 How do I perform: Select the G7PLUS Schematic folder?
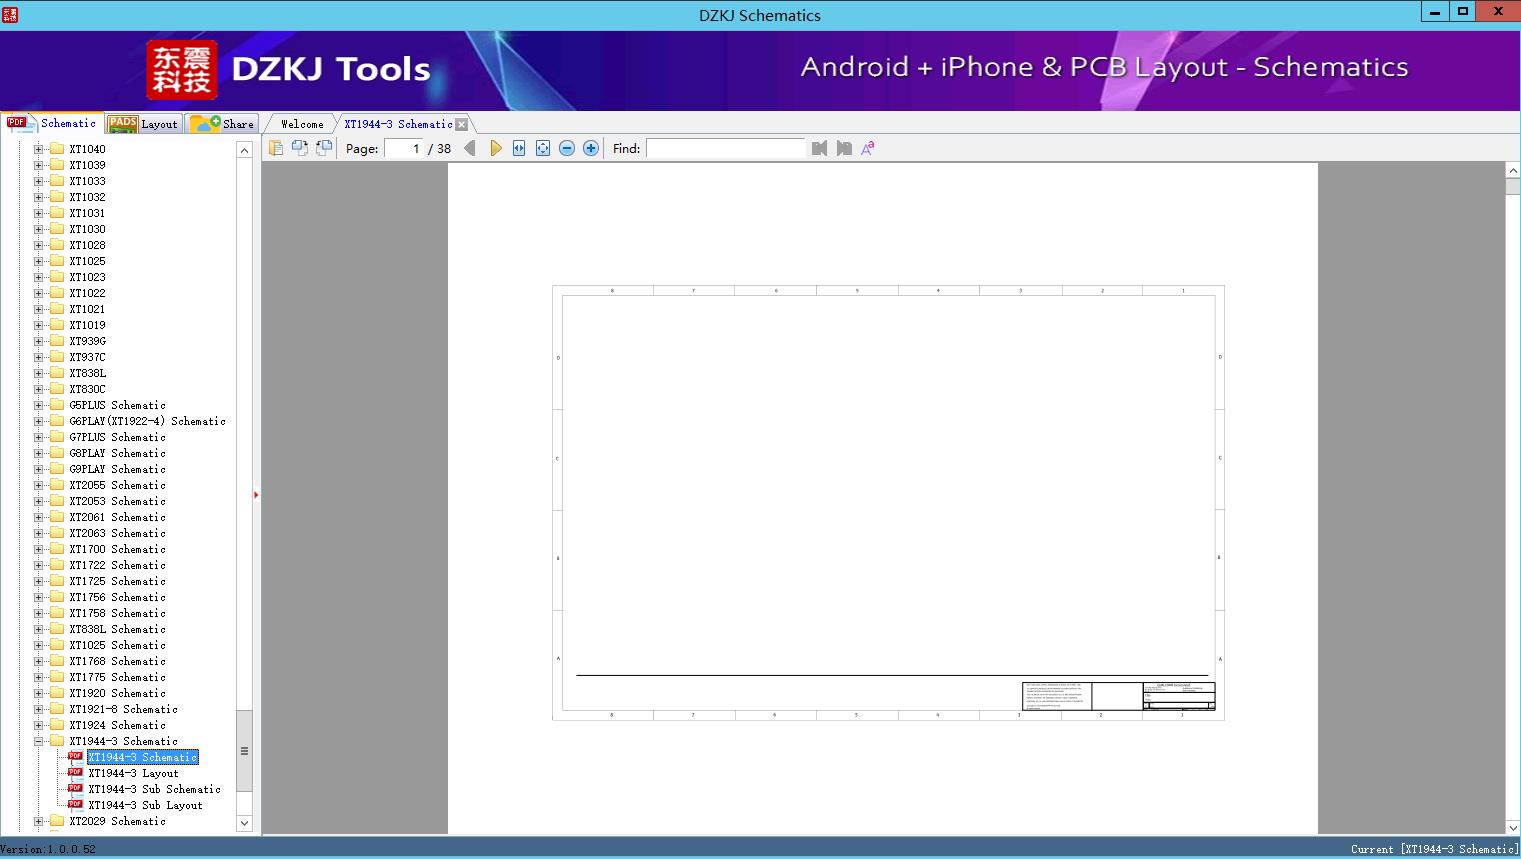(117, 437)
